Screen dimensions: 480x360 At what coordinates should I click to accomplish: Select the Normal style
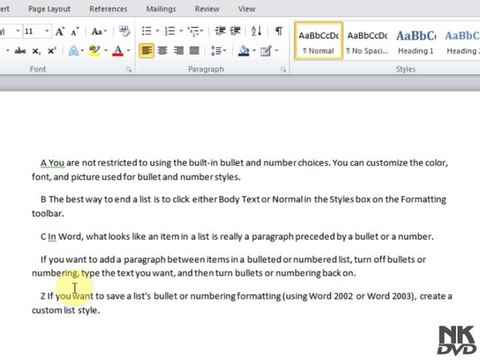click(x=318, y=41)
